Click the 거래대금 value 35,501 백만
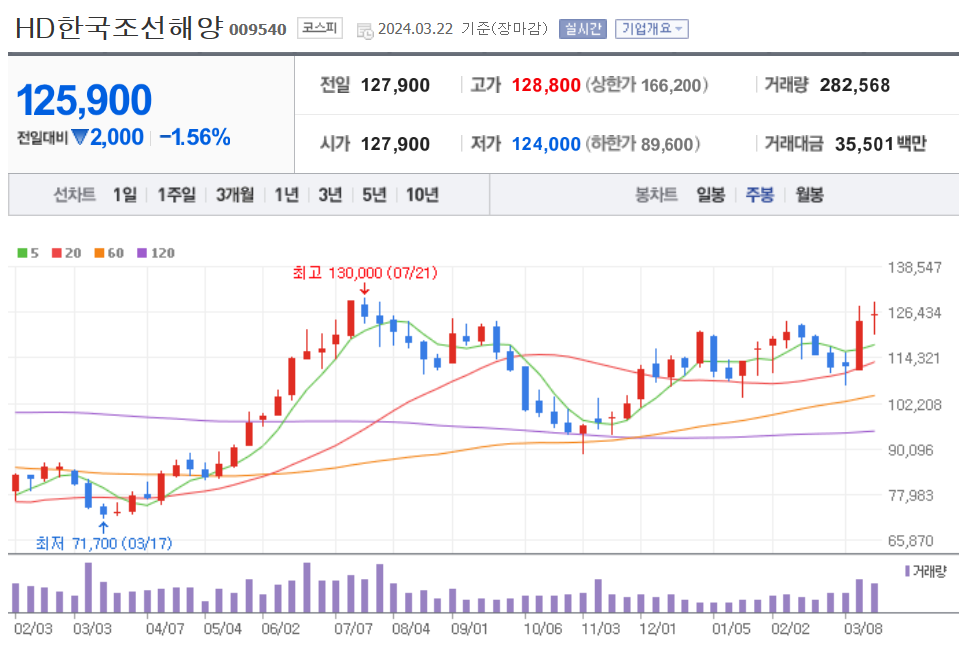 point(881,144)
